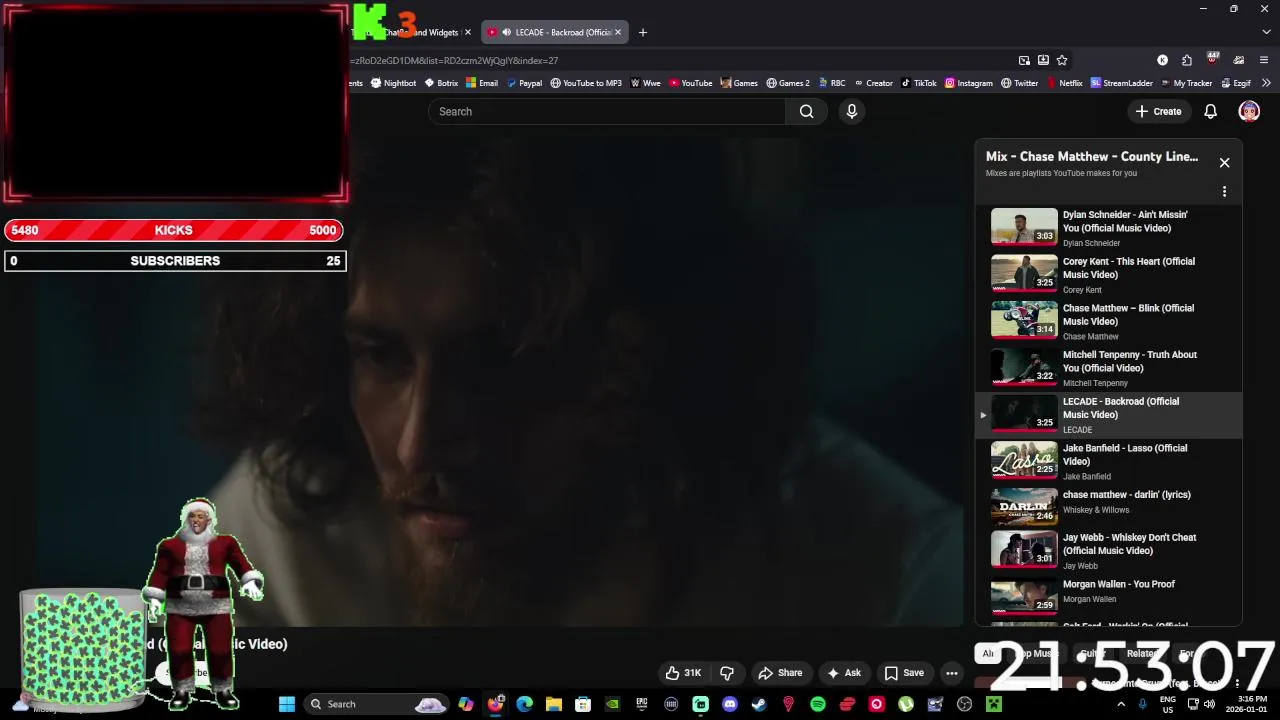The image size is (1280, 720).
Task: Click the Ask button below the video
Action: pyautogui.click(x=843, y=673)
